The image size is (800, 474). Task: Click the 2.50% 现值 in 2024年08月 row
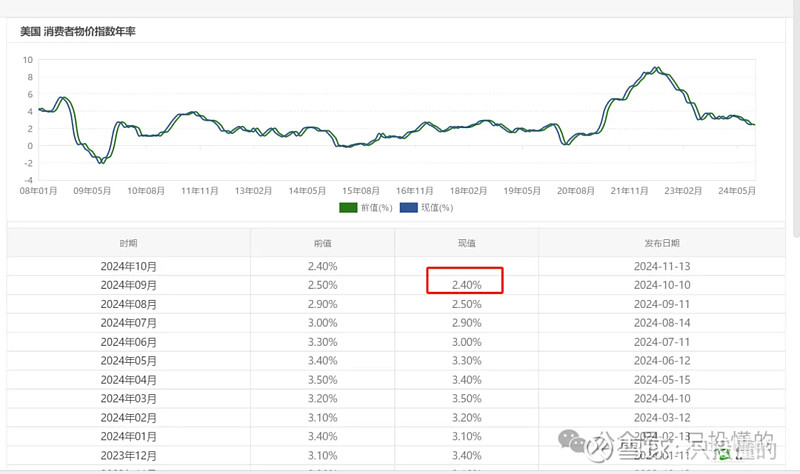(466, 304)
